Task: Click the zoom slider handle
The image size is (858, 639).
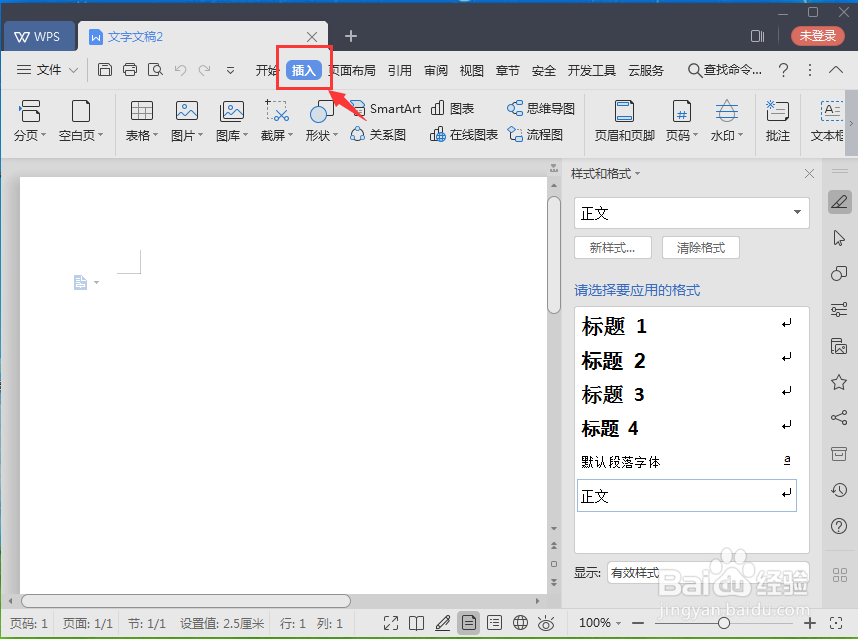Action: click(724, 623)
